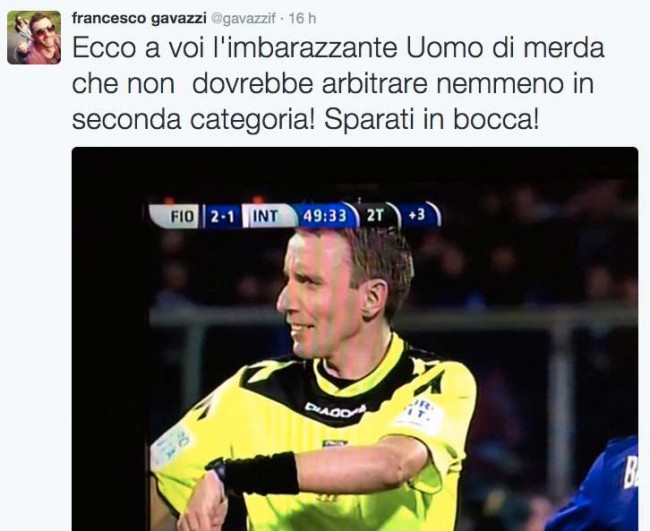This screenshot has width=650, height=531.
Task: Click the INT team label in scoreboard
Action: pos(265,216)
